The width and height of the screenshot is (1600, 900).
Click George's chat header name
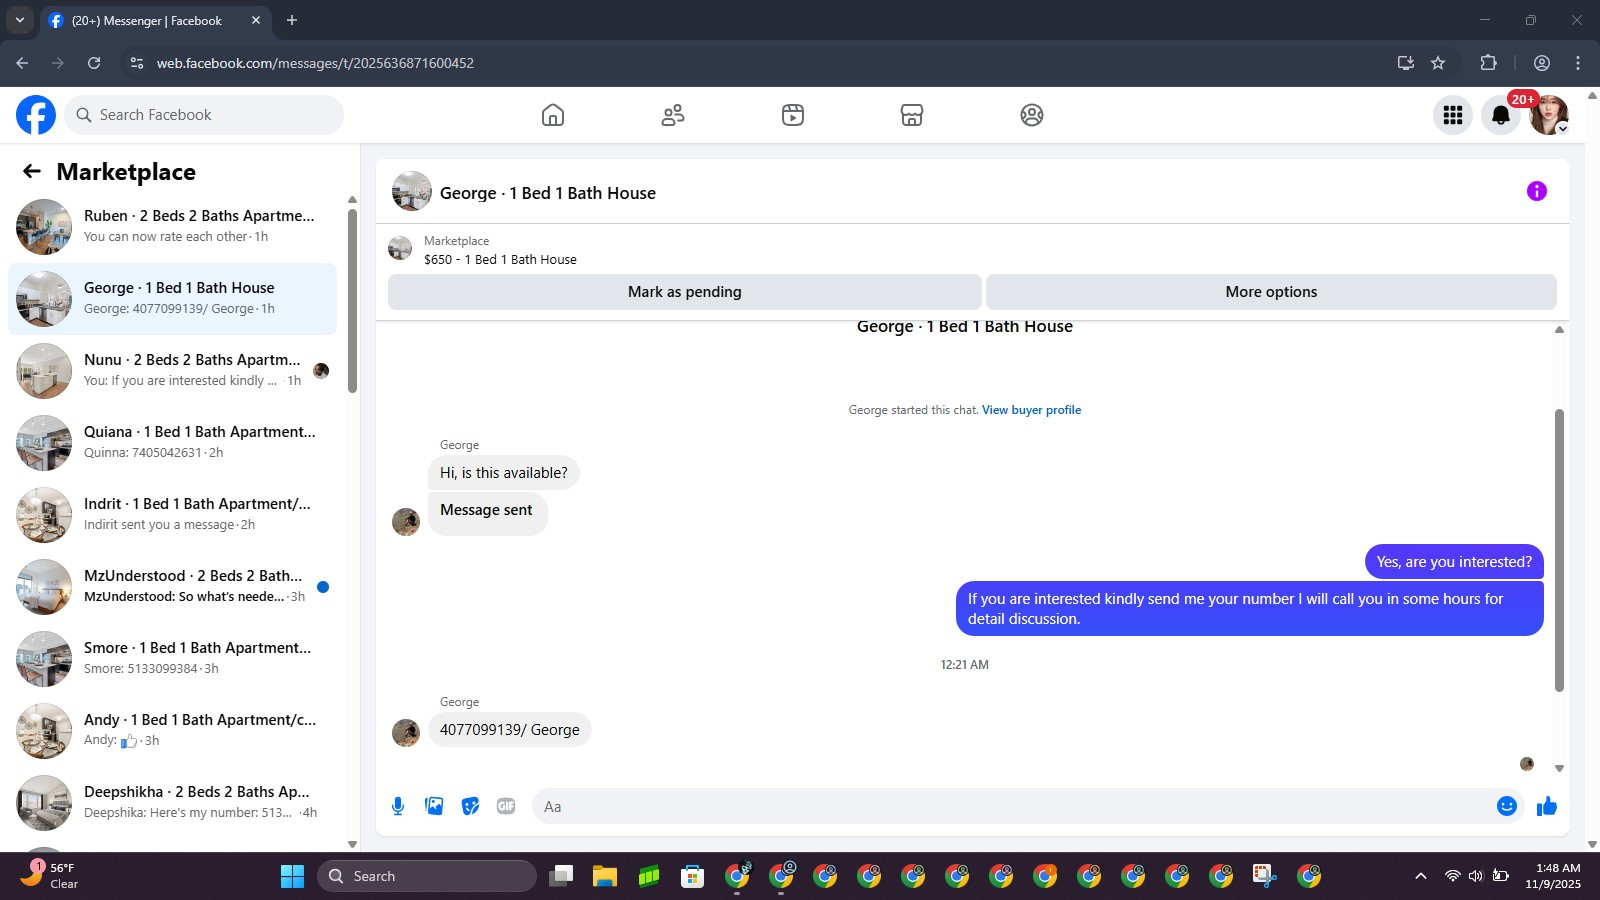coord(548,193)
